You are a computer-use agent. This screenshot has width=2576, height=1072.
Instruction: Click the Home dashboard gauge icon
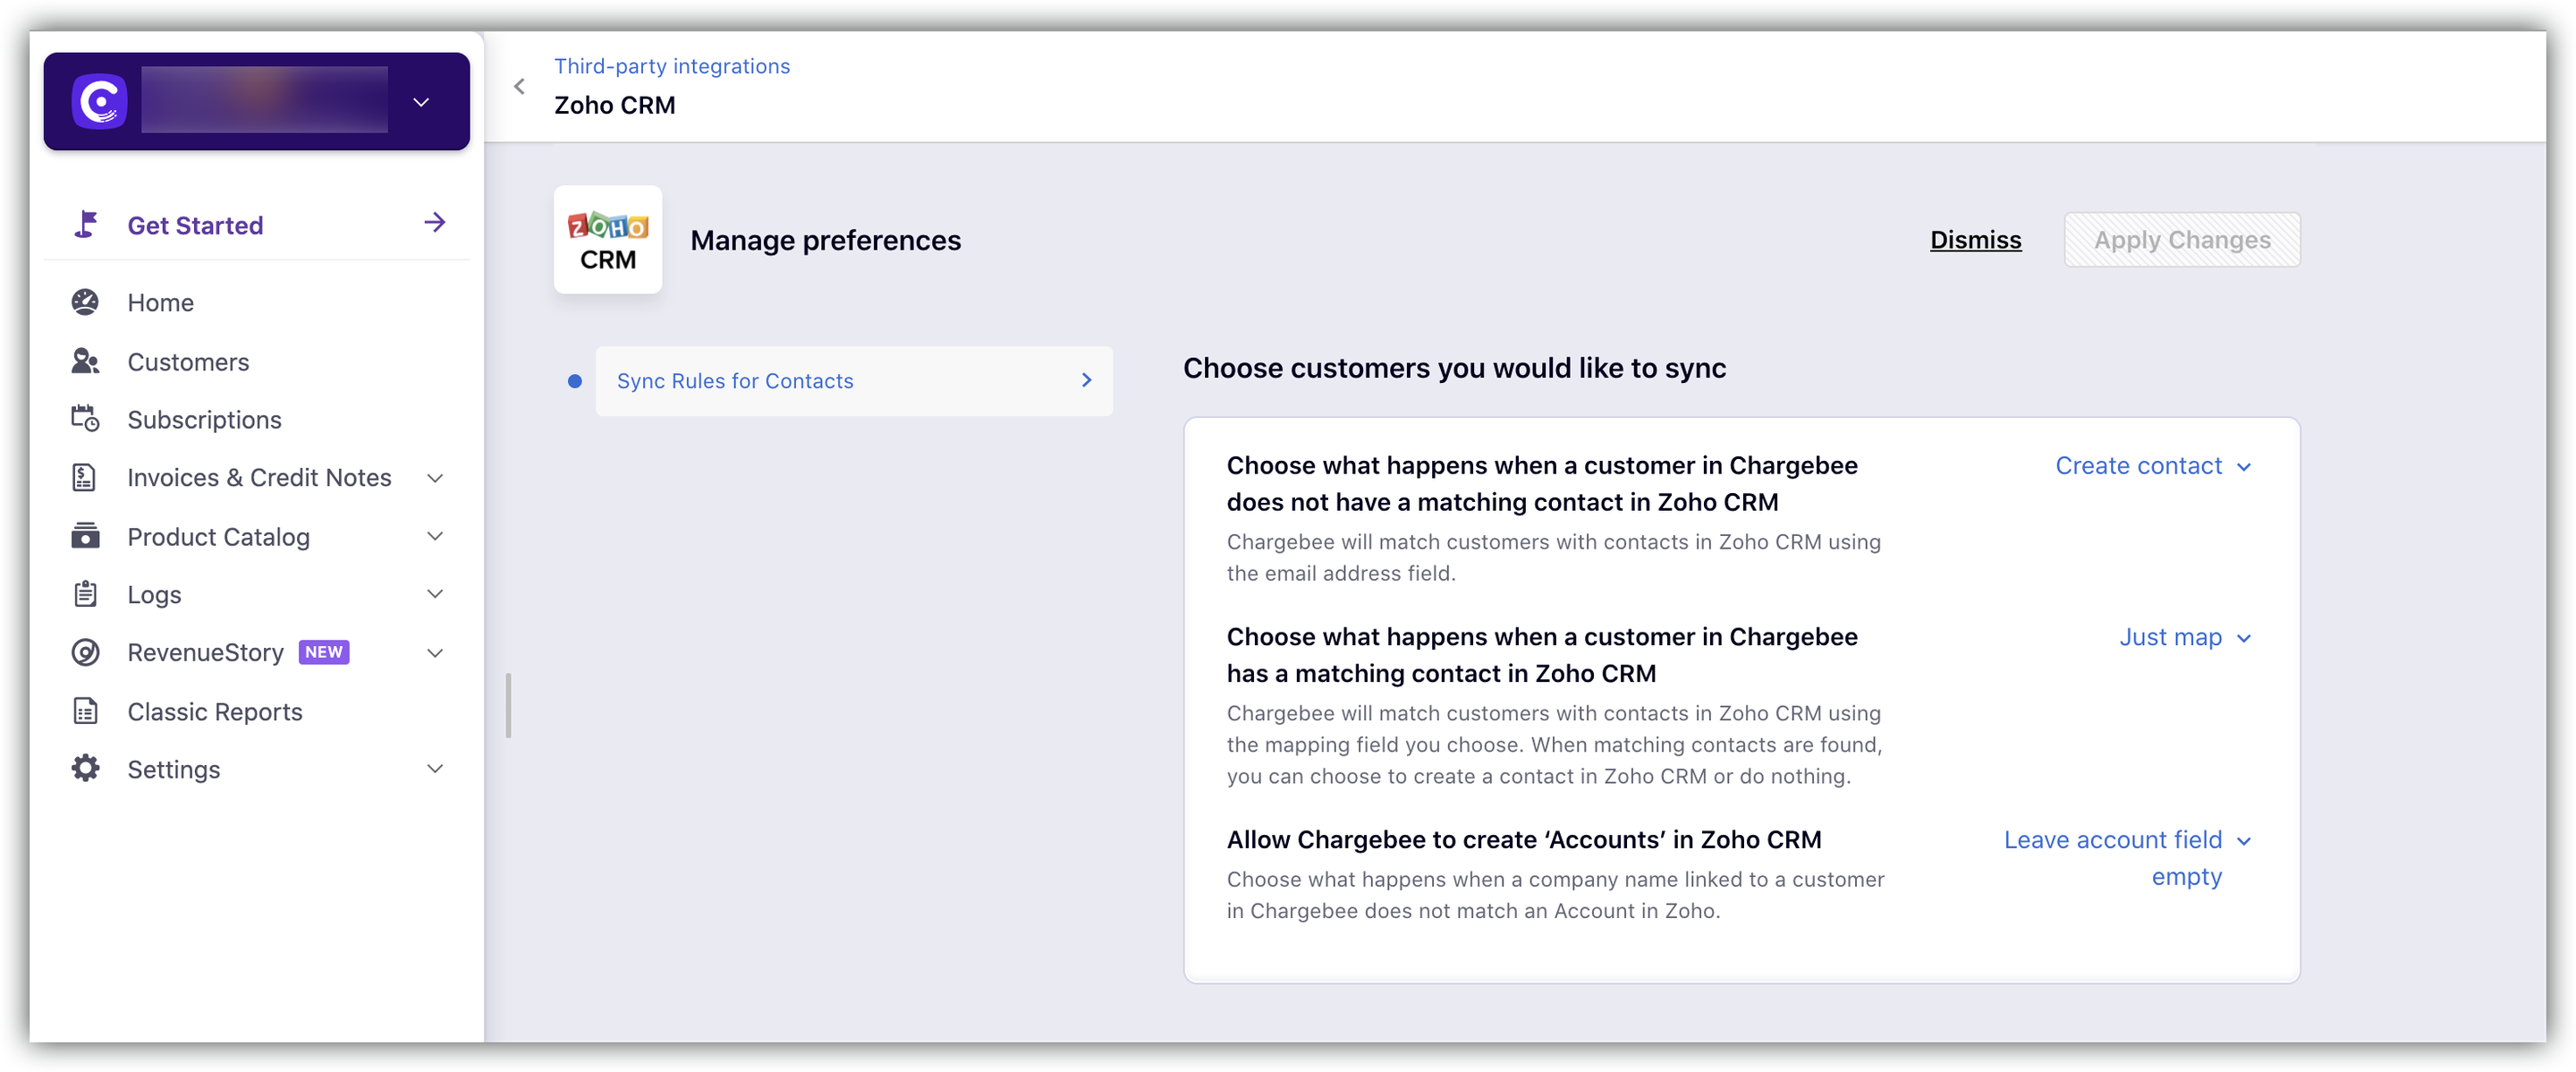pos(85,302)
